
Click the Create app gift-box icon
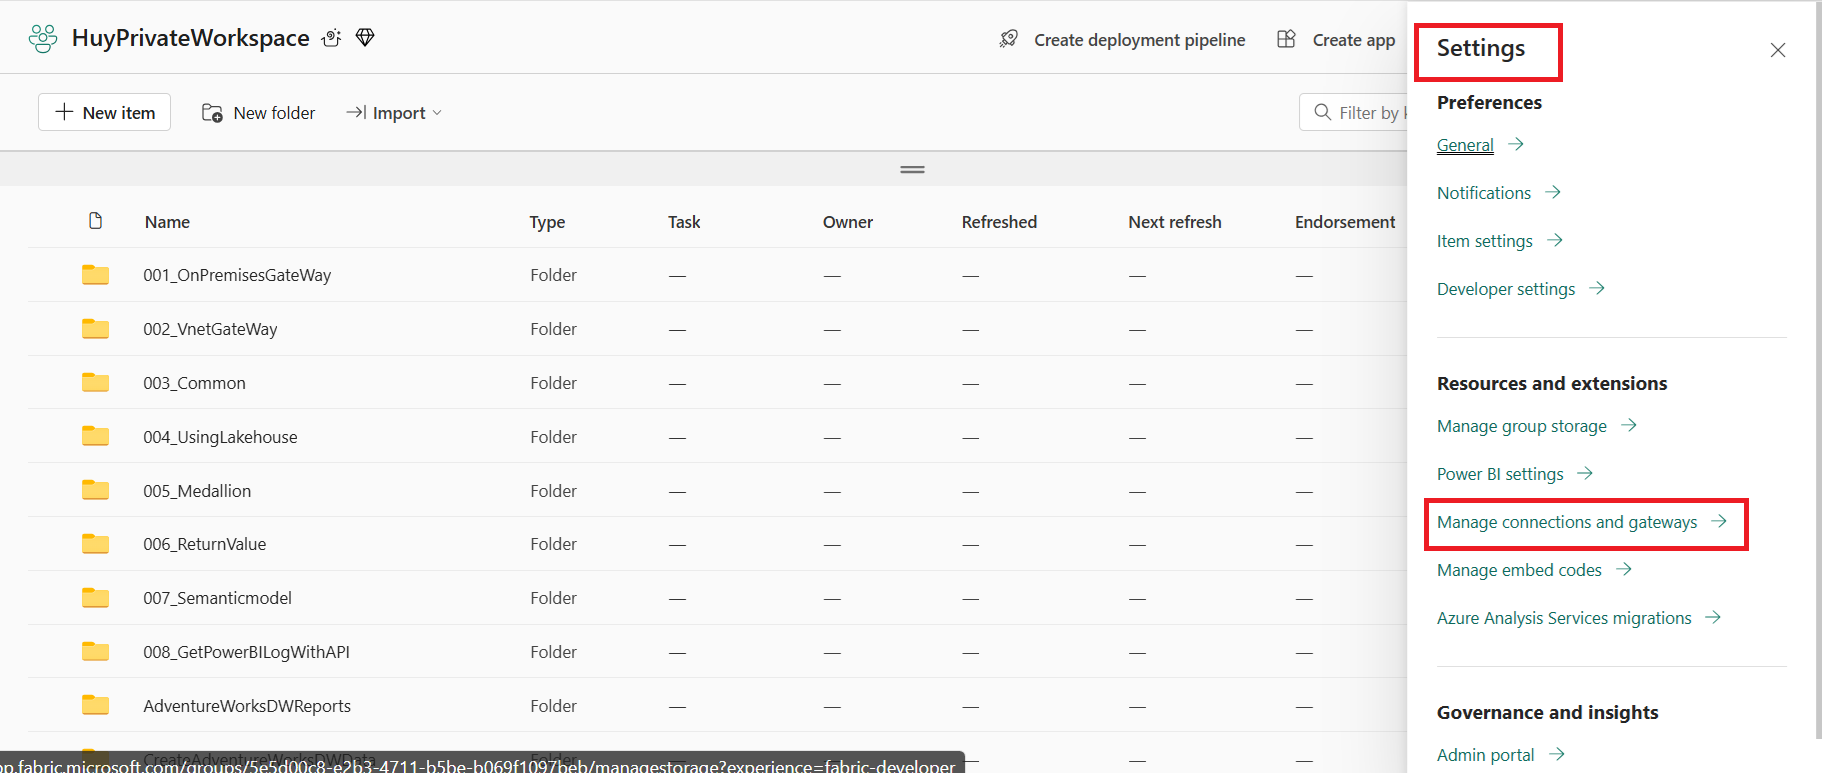point(1286,39)
